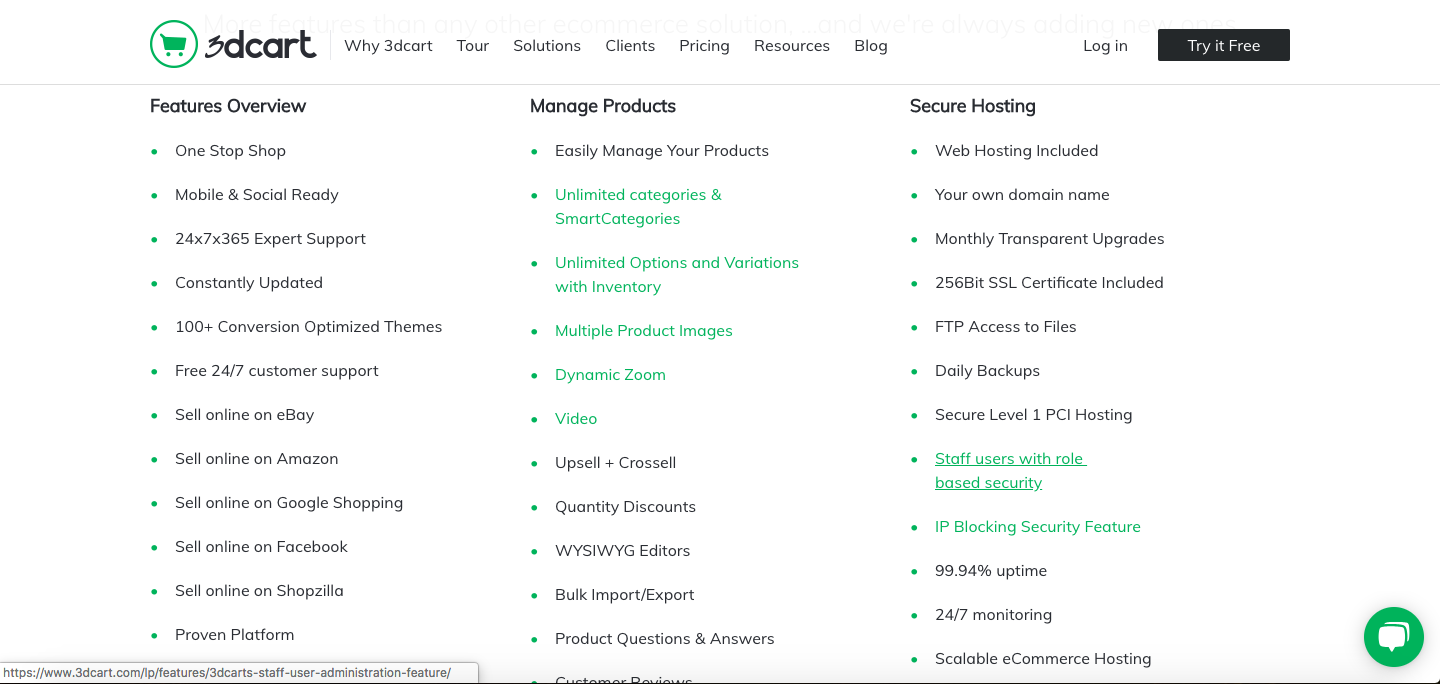Image resolution: width=1440 pixels, height=684 pixels.
Task: Click the Log in link
Action: click(x=1105, y=46)
